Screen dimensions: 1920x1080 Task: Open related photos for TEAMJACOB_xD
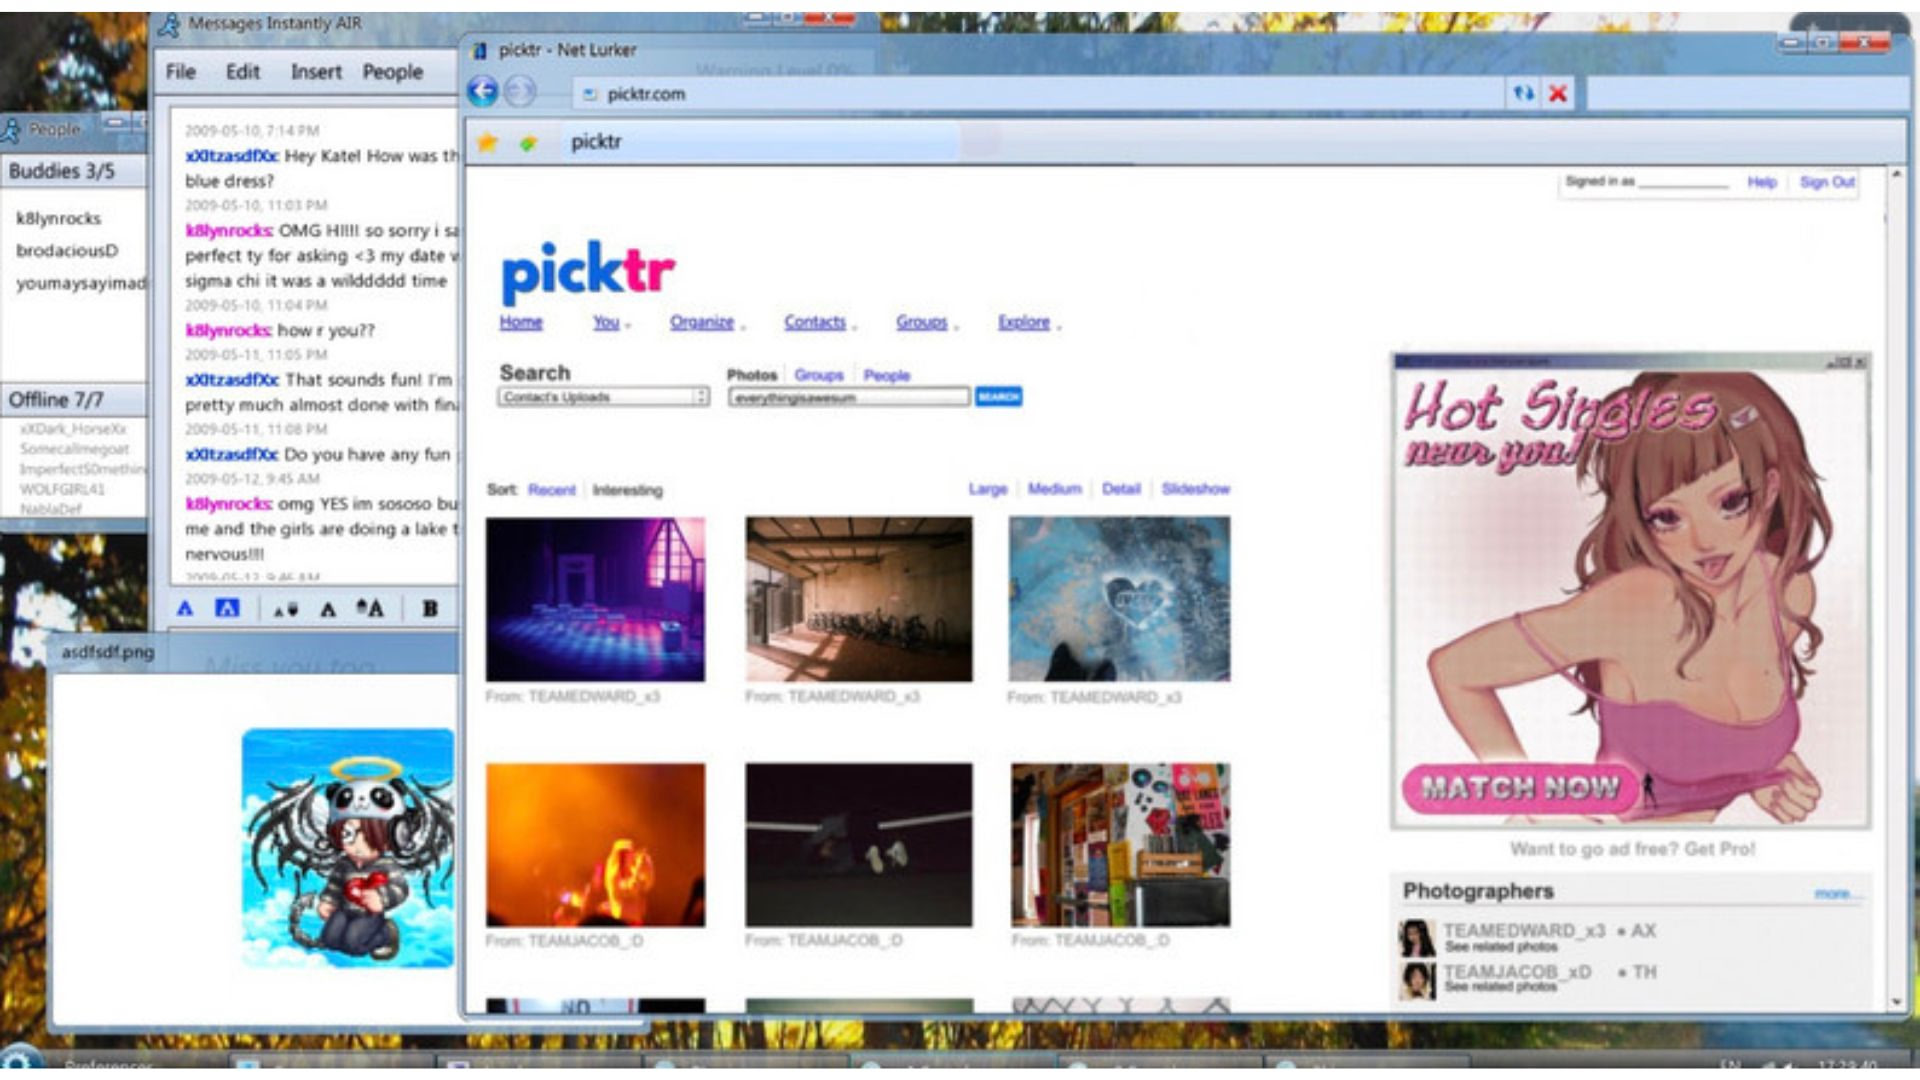coord(1501,987)
